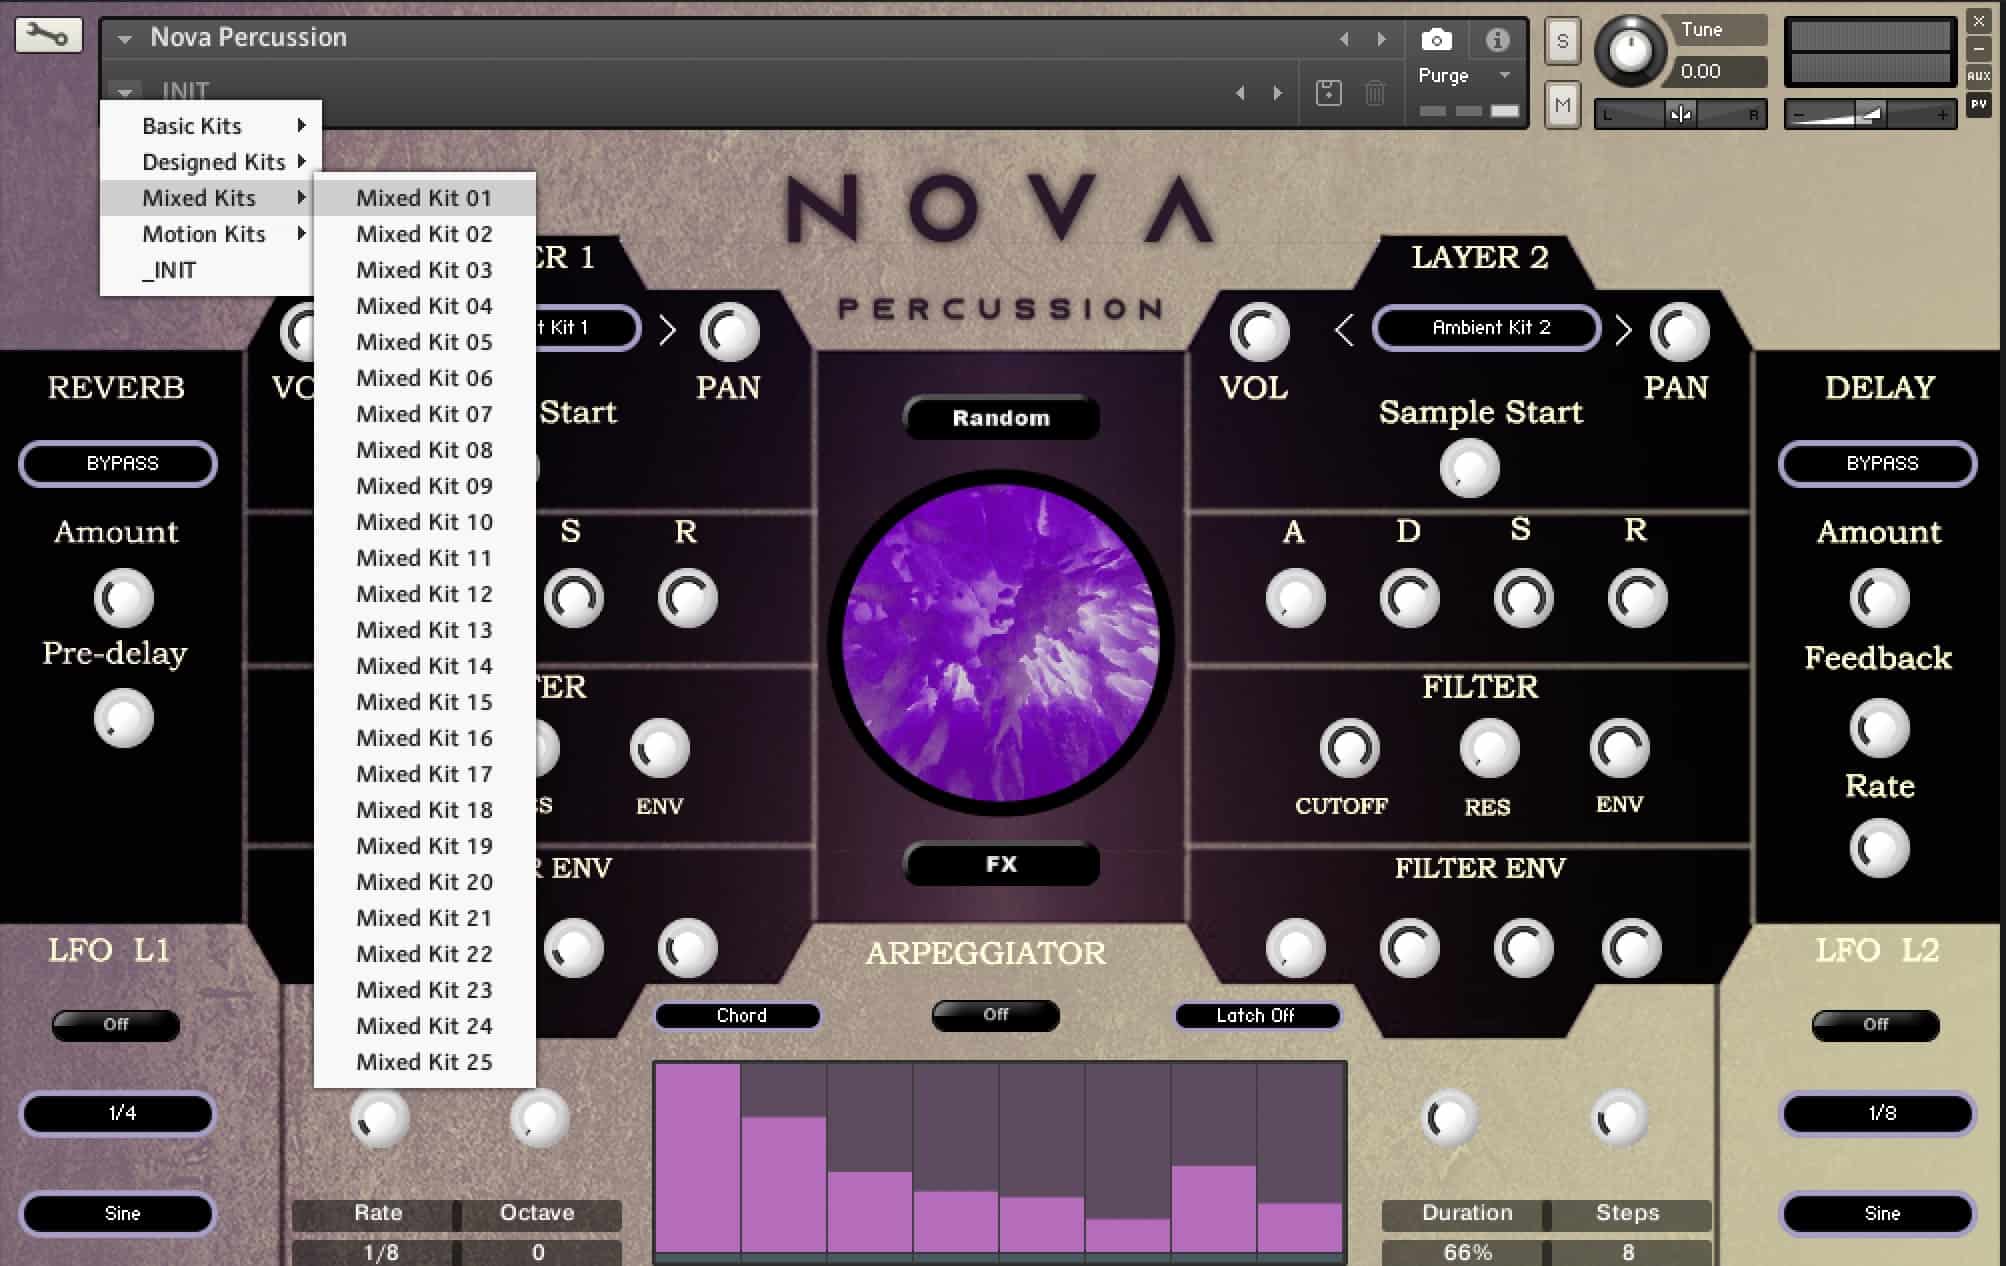Click the camera snapshot icon
This screenshot has width=2006, height=1266.
click(x=1437, y=39)
